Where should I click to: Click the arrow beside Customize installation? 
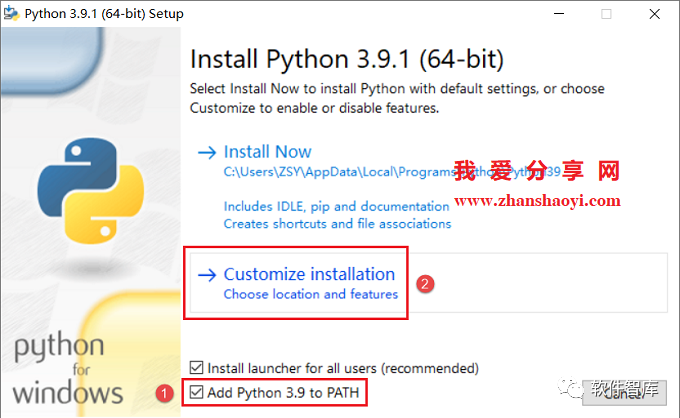coord(207,274)
